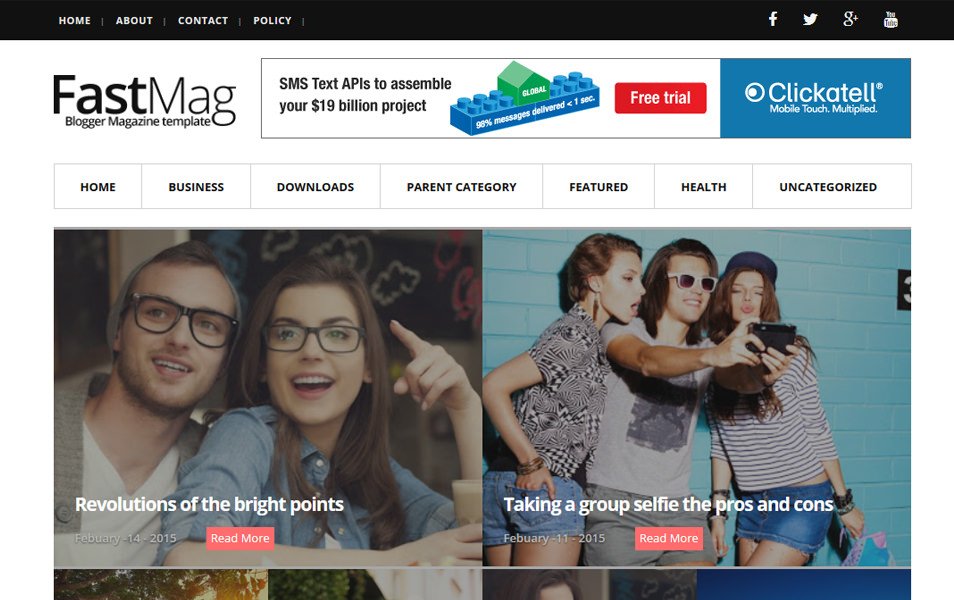Open the Twitter bird icon
This screenshot has height=600, width=954.
[810, 19]
